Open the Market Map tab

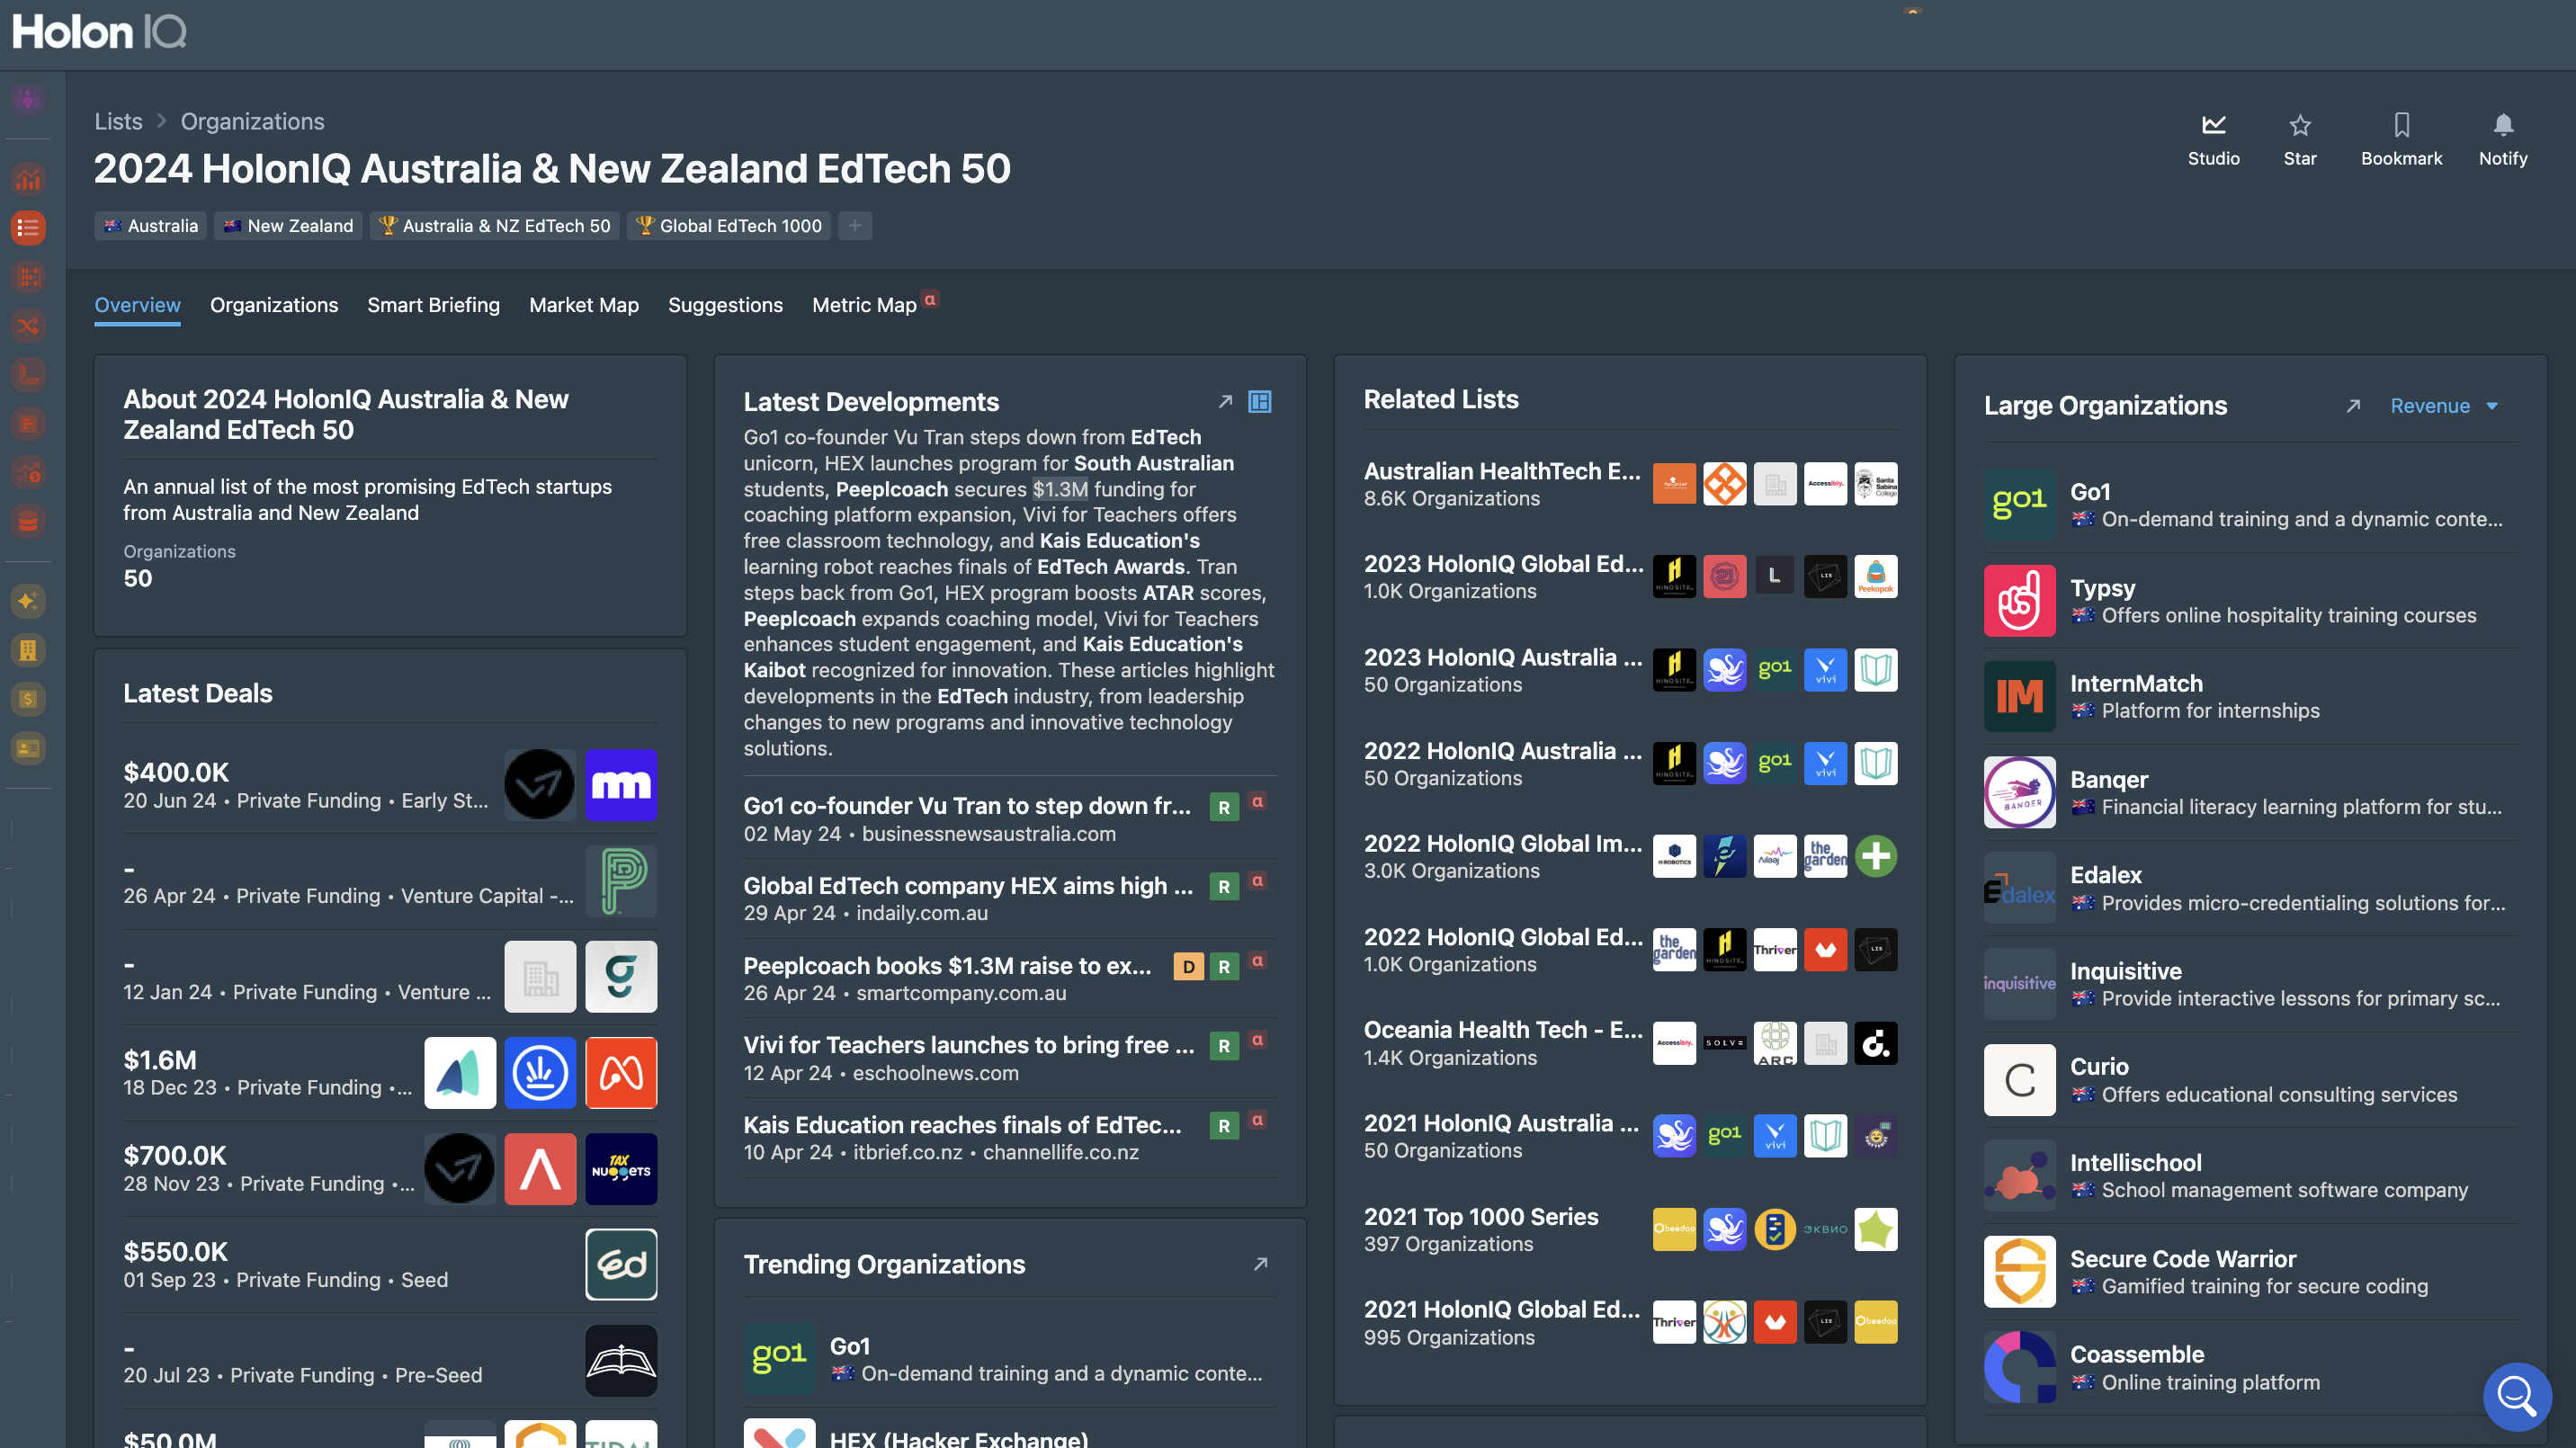[584, 305]
